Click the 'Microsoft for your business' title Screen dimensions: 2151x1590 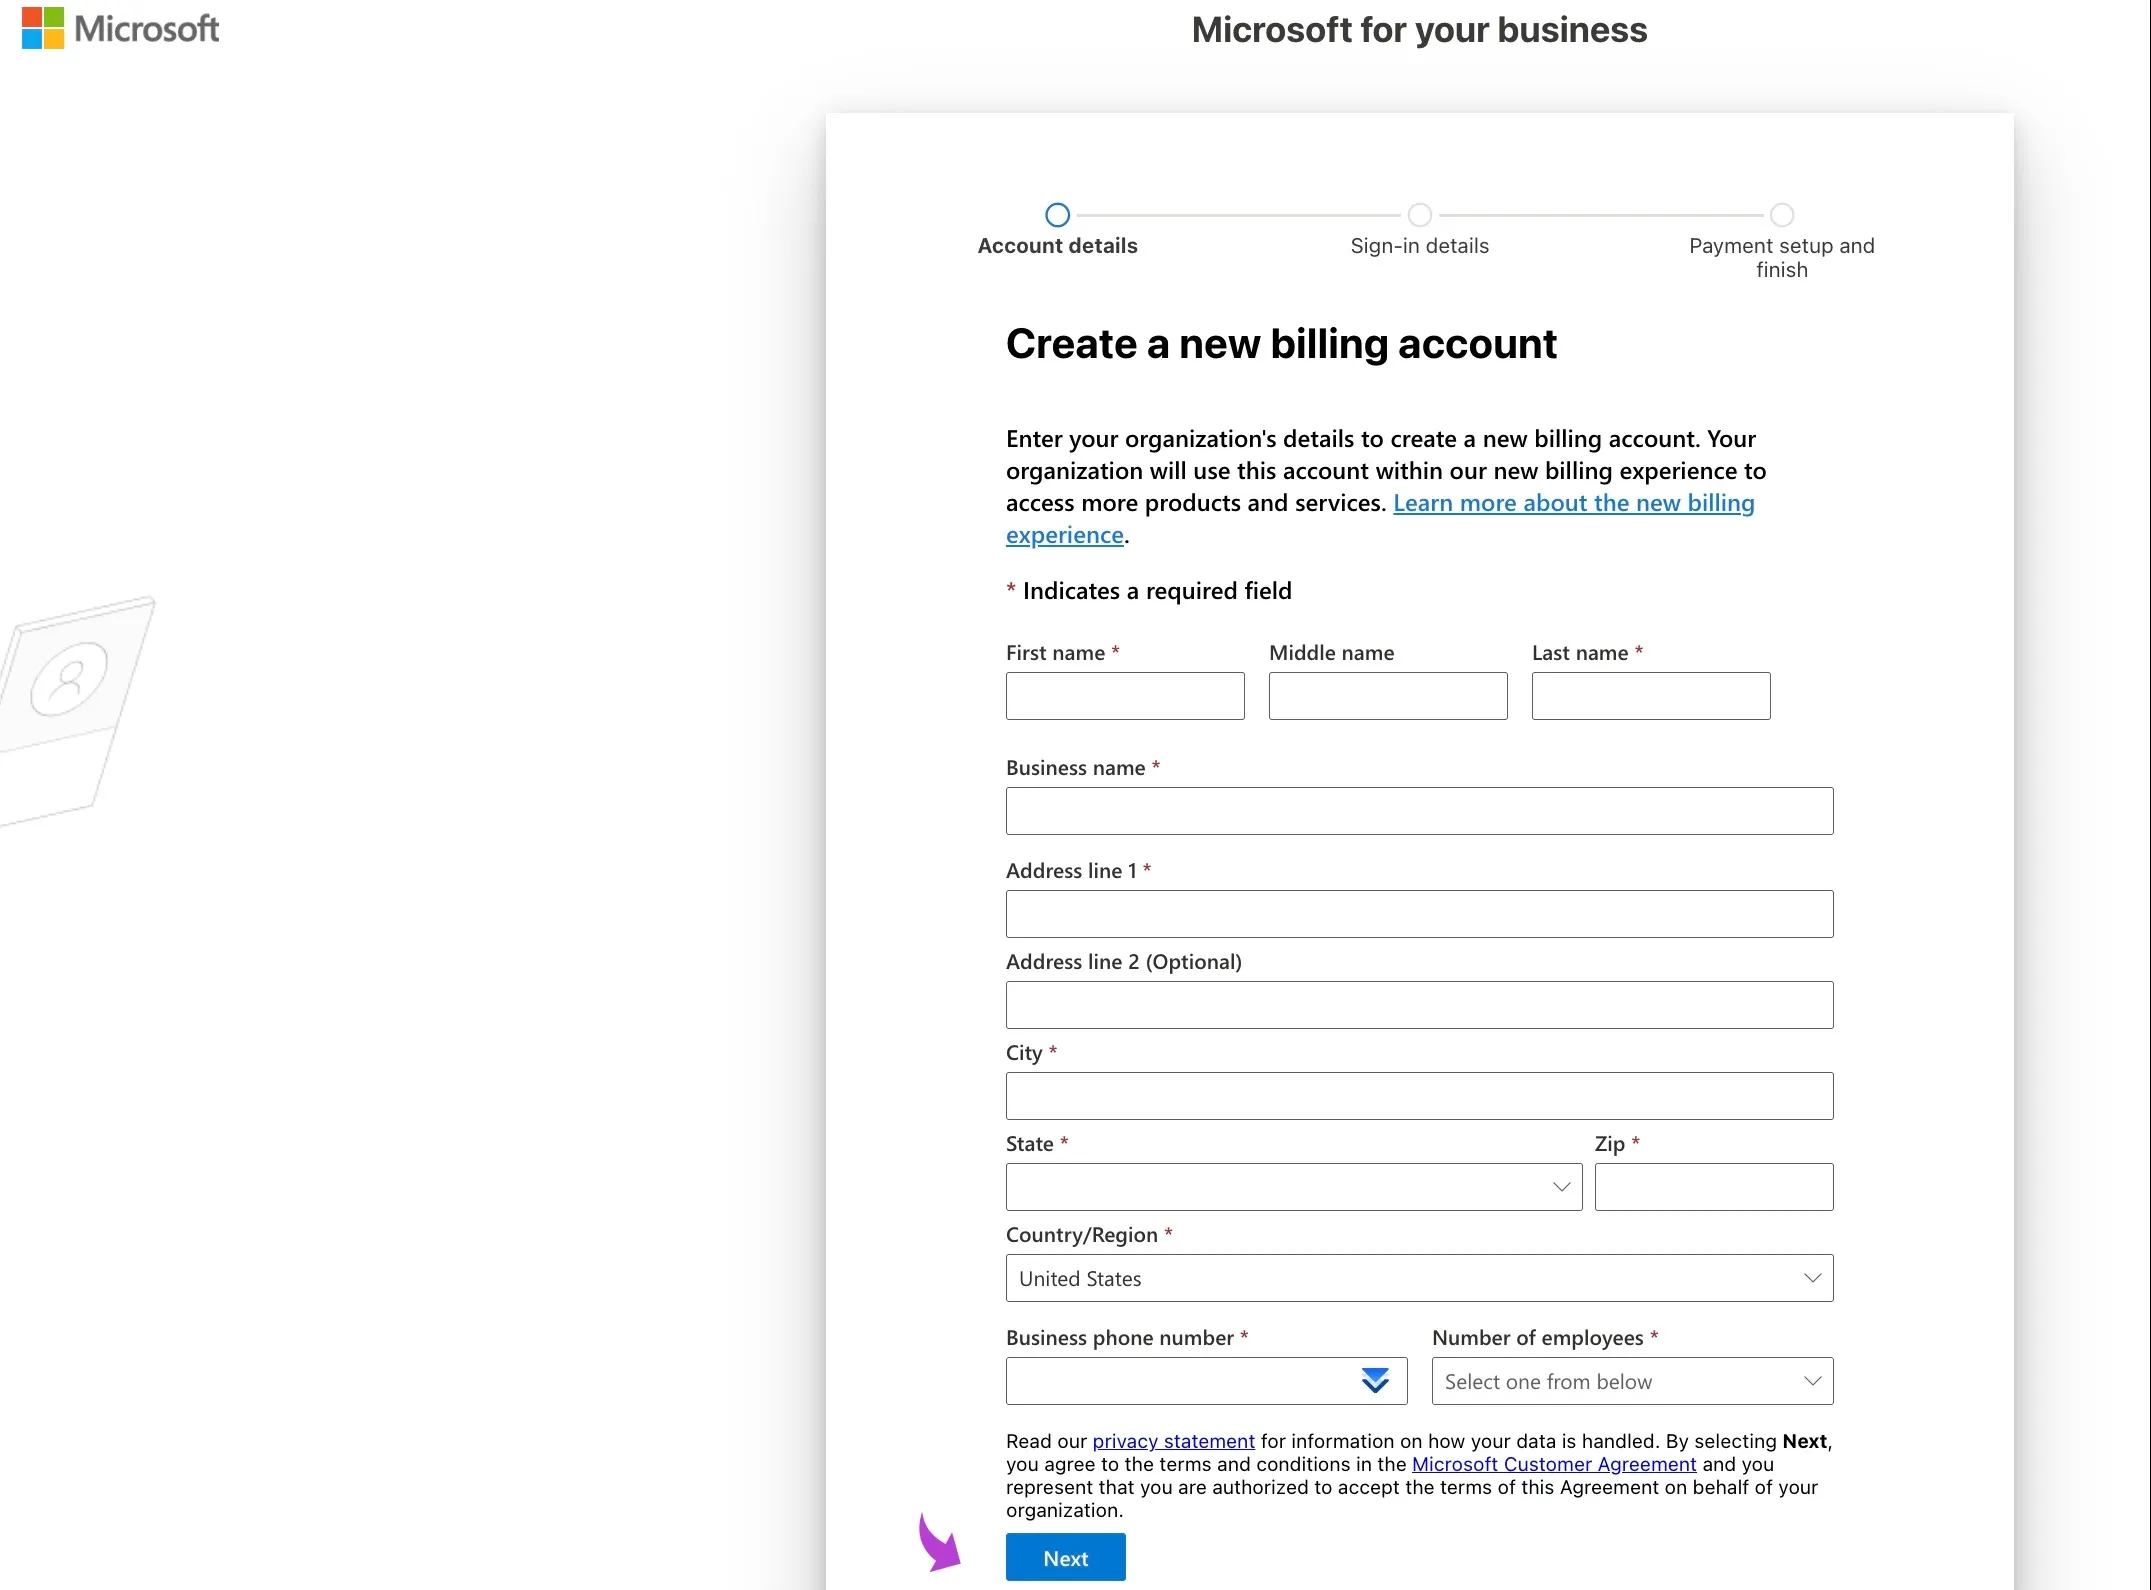pyautogui.click(x=1419, y=30)
